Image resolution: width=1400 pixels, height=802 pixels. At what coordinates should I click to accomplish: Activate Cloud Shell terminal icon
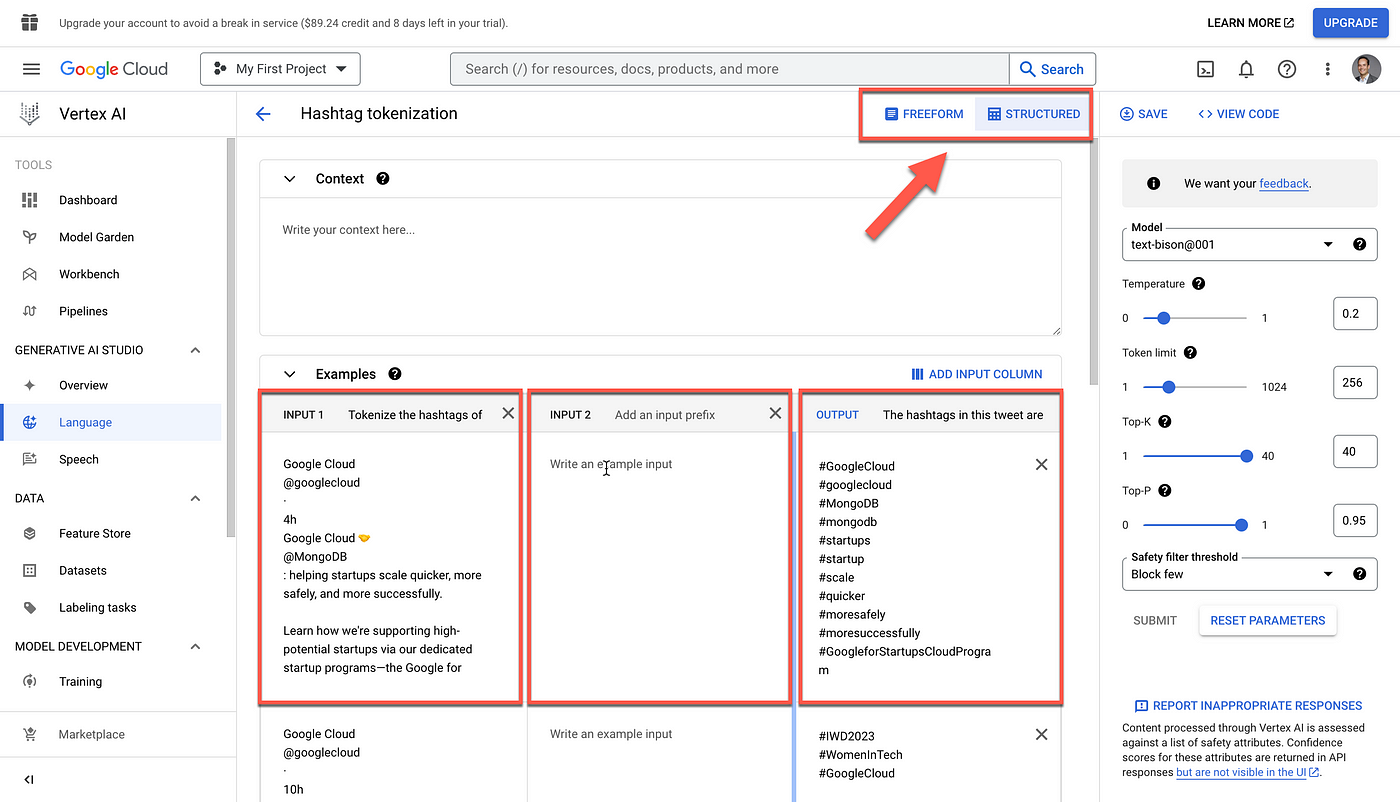coord(1206,69)
